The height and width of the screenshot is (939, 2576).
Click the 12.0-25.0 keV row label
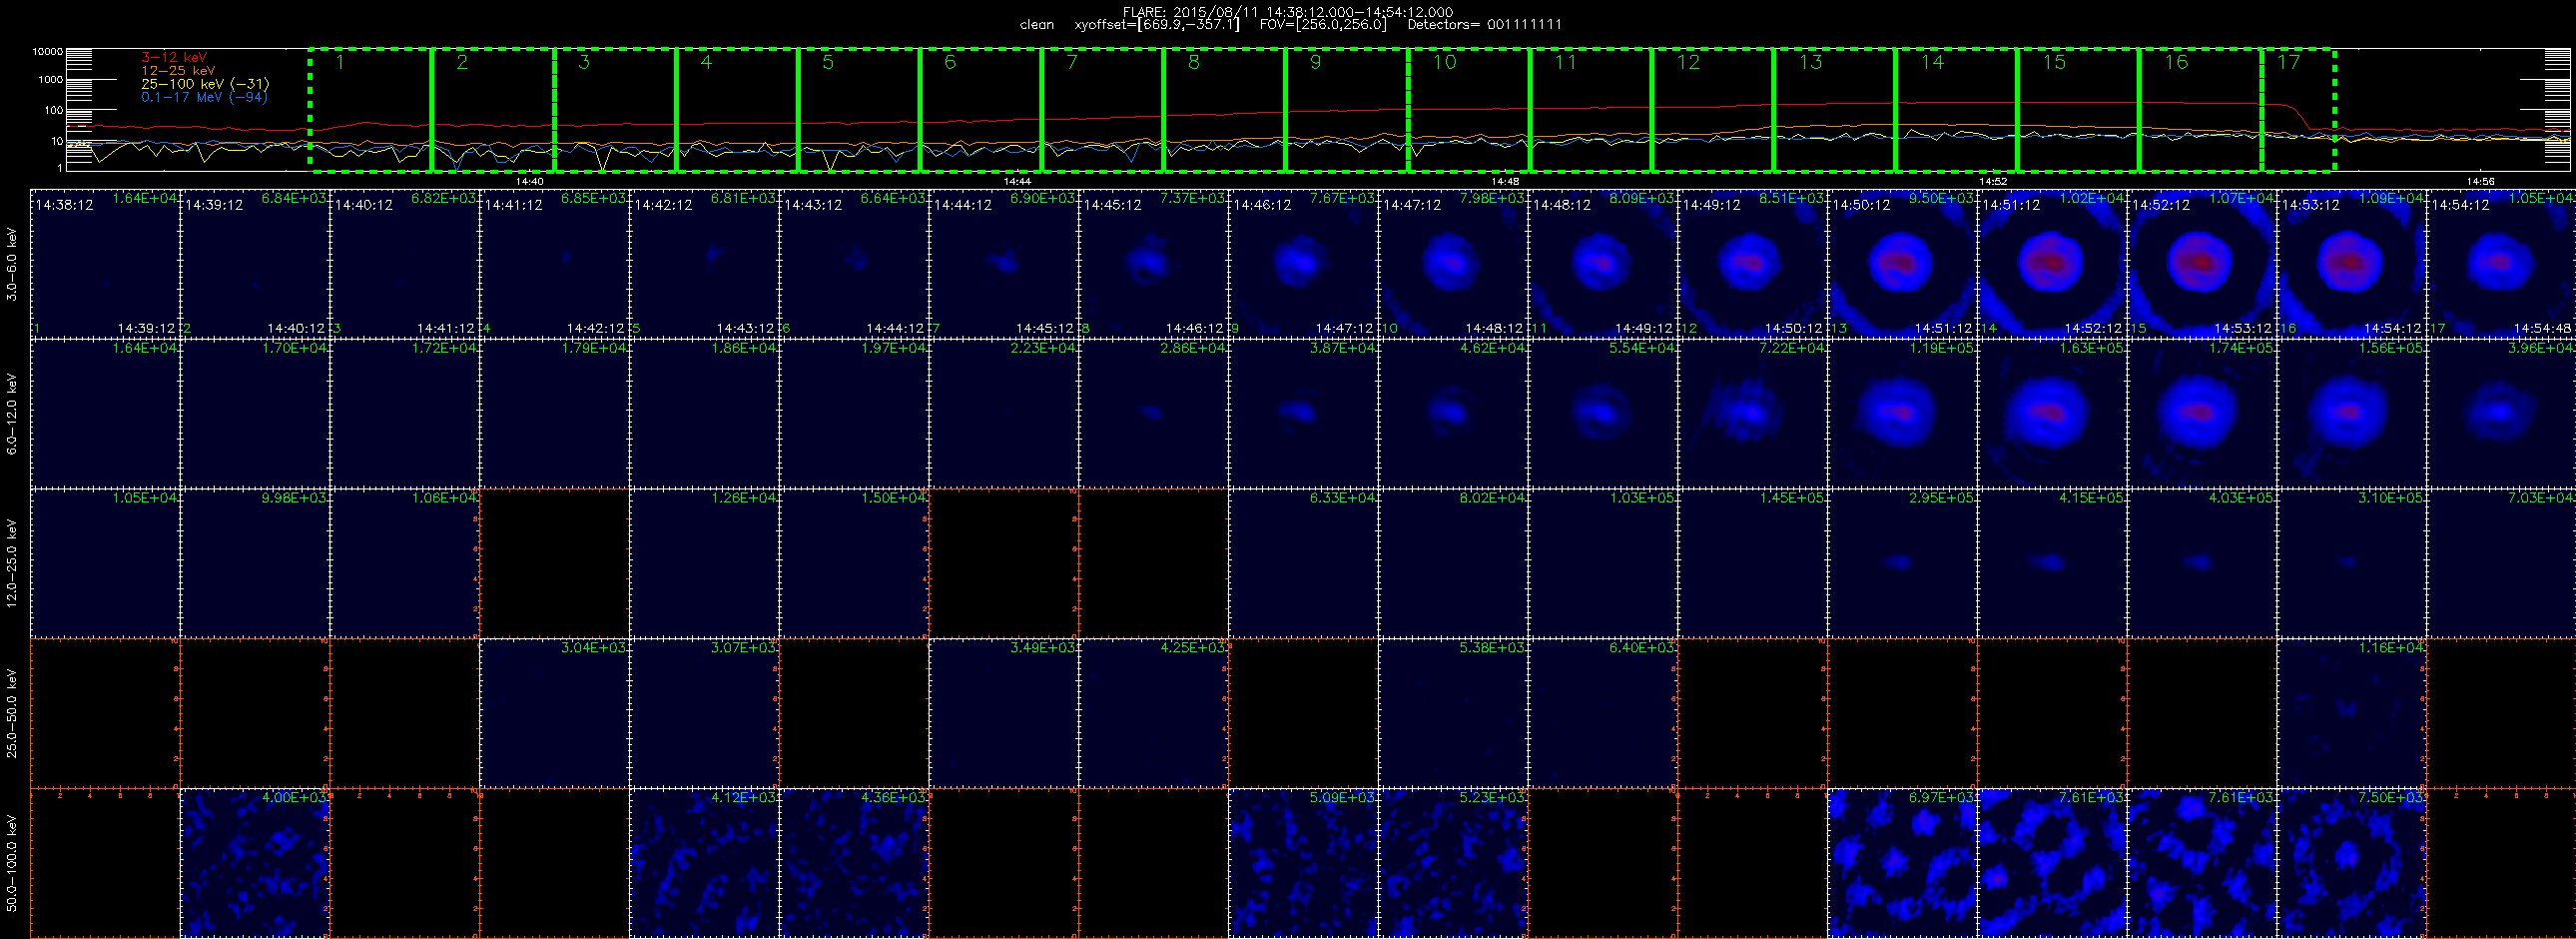pyautogui.click(x=12, y=563)
